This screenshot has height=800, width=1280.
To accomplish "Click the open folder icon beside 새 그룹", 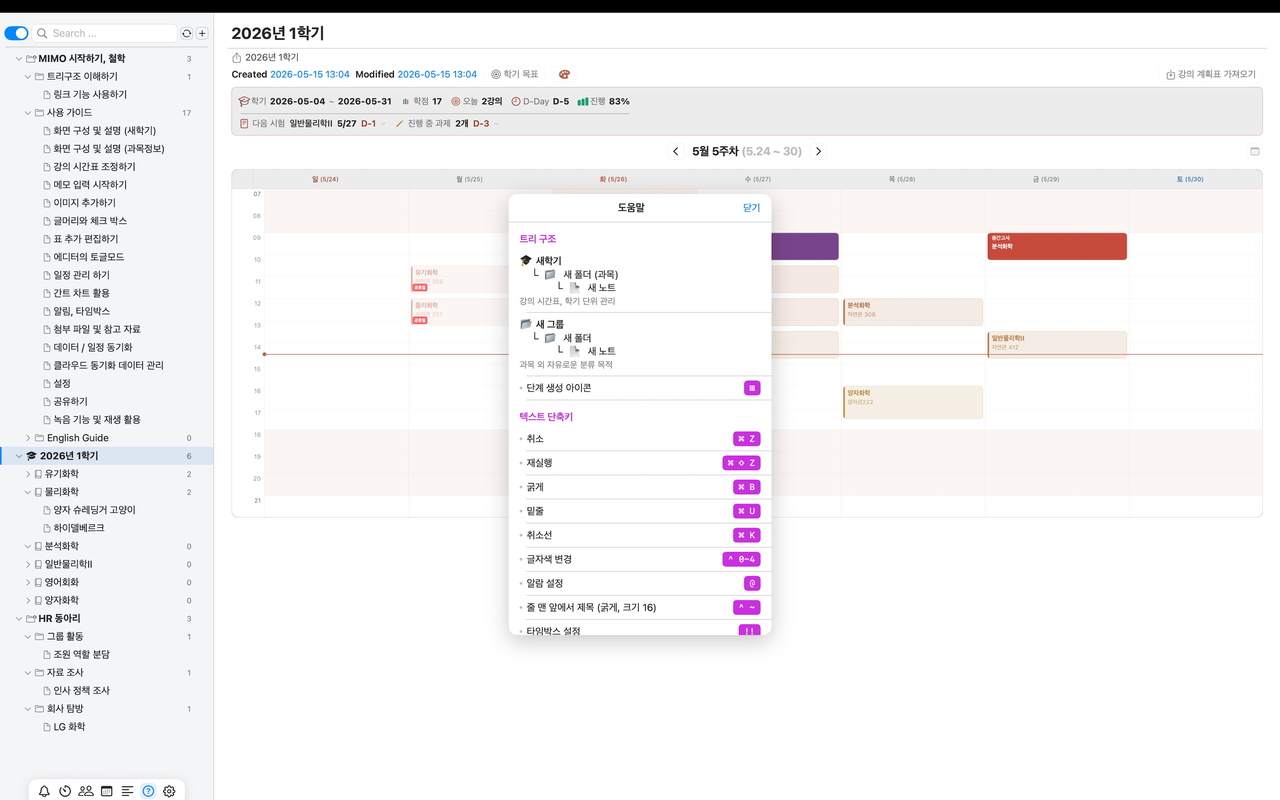I will coord(526,324).
